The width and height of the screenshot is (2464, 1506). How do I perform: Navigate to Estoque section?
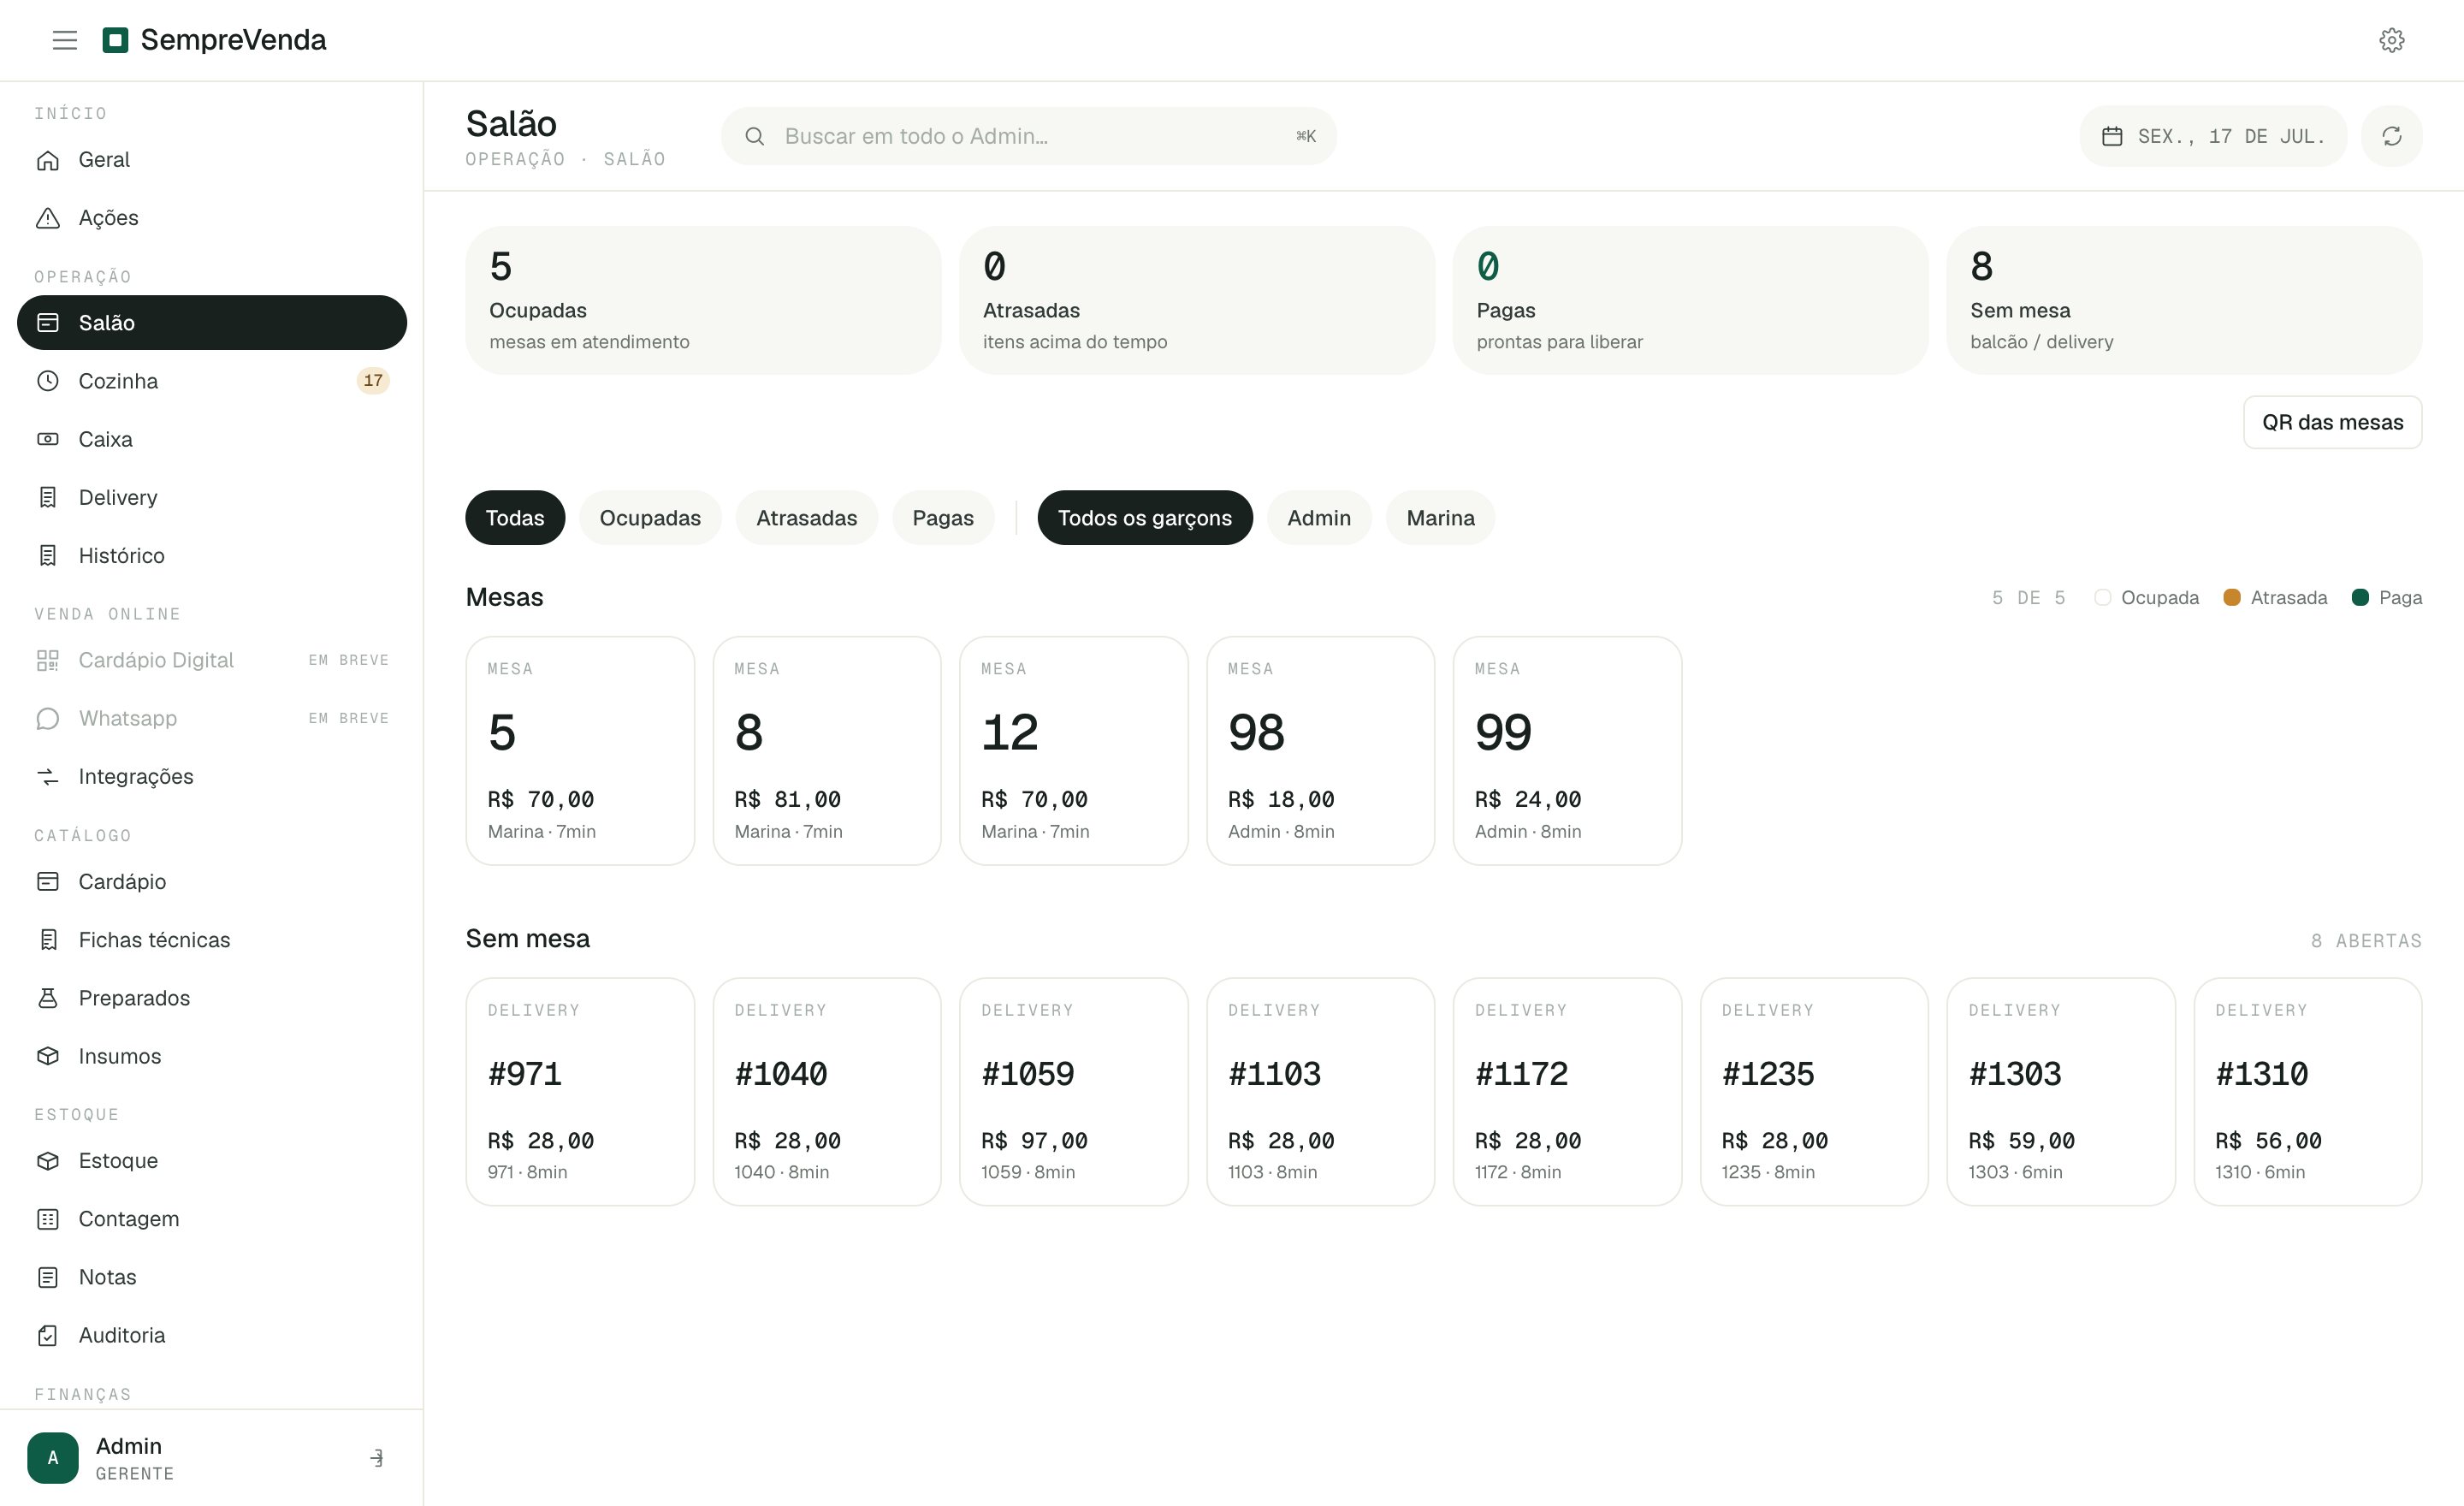click(212, 1160)
